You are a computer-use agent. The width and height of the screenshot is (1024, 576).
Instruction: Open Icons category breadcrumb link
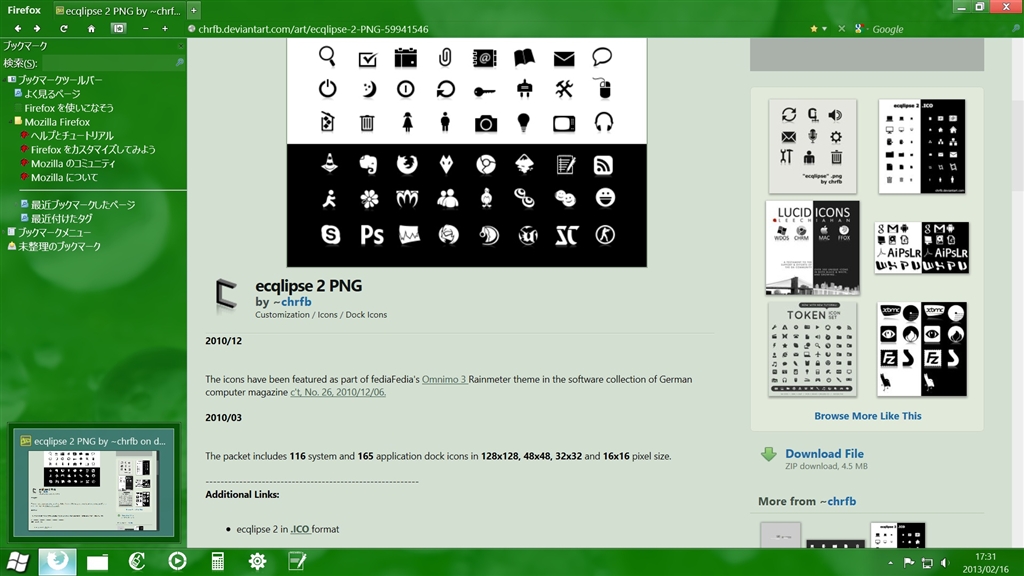327,314
